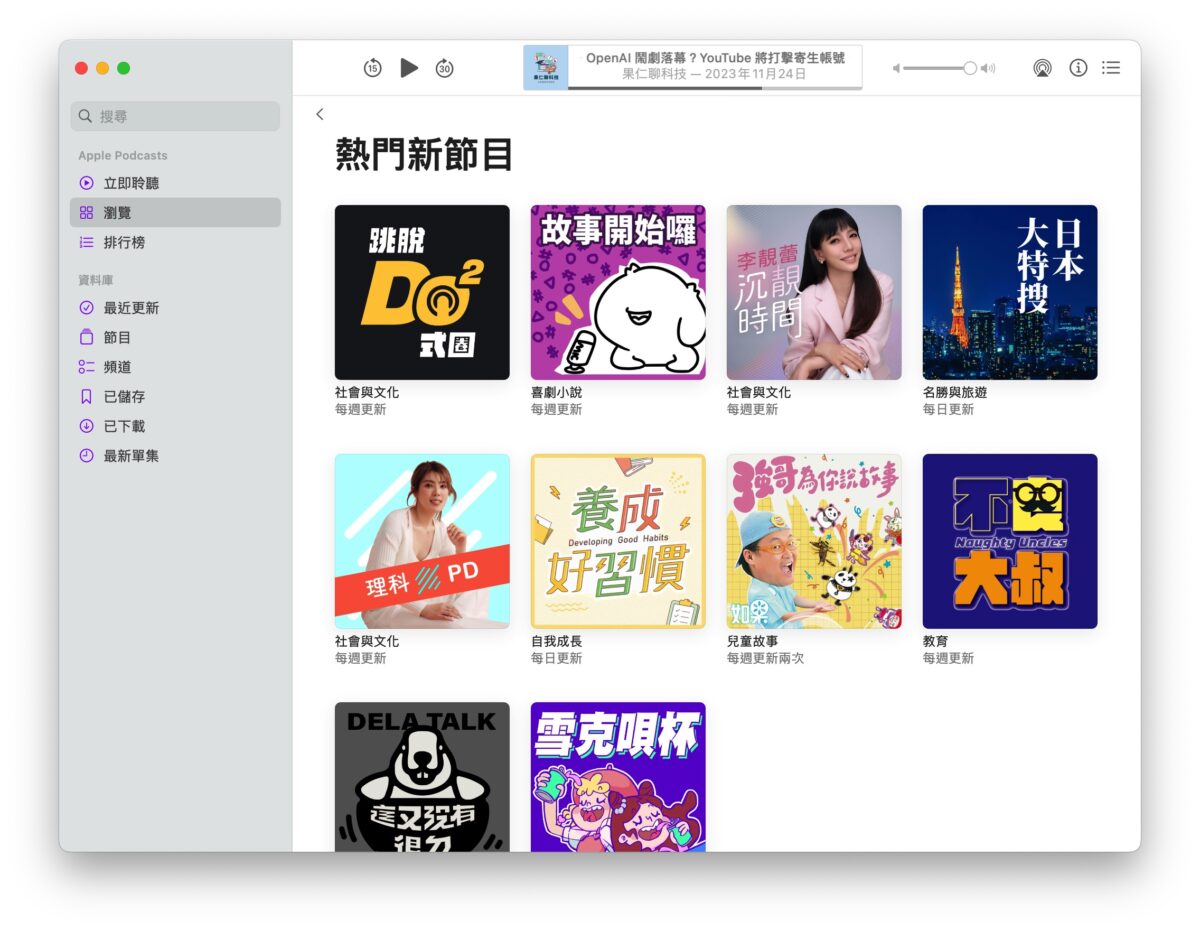The width and height of the screenshot is (1200, 930).
Task: Click the 搜尋 search field
Action: point(175,116)
